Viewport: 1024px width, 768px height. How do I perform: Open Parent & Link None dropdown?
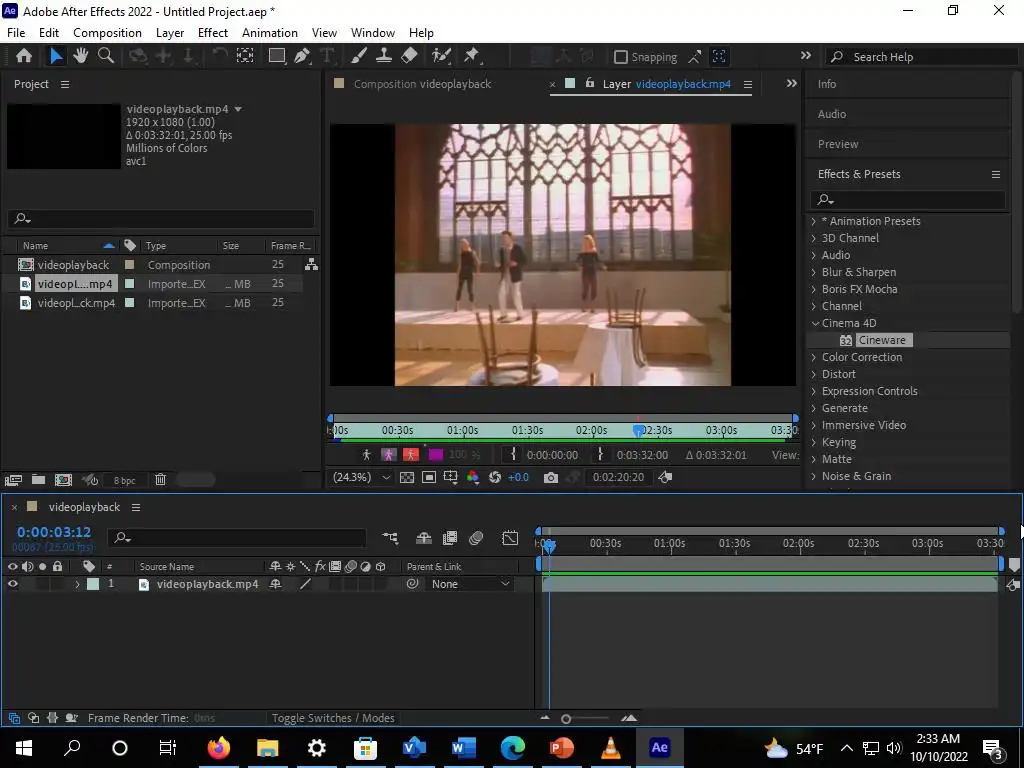(470, 584)
